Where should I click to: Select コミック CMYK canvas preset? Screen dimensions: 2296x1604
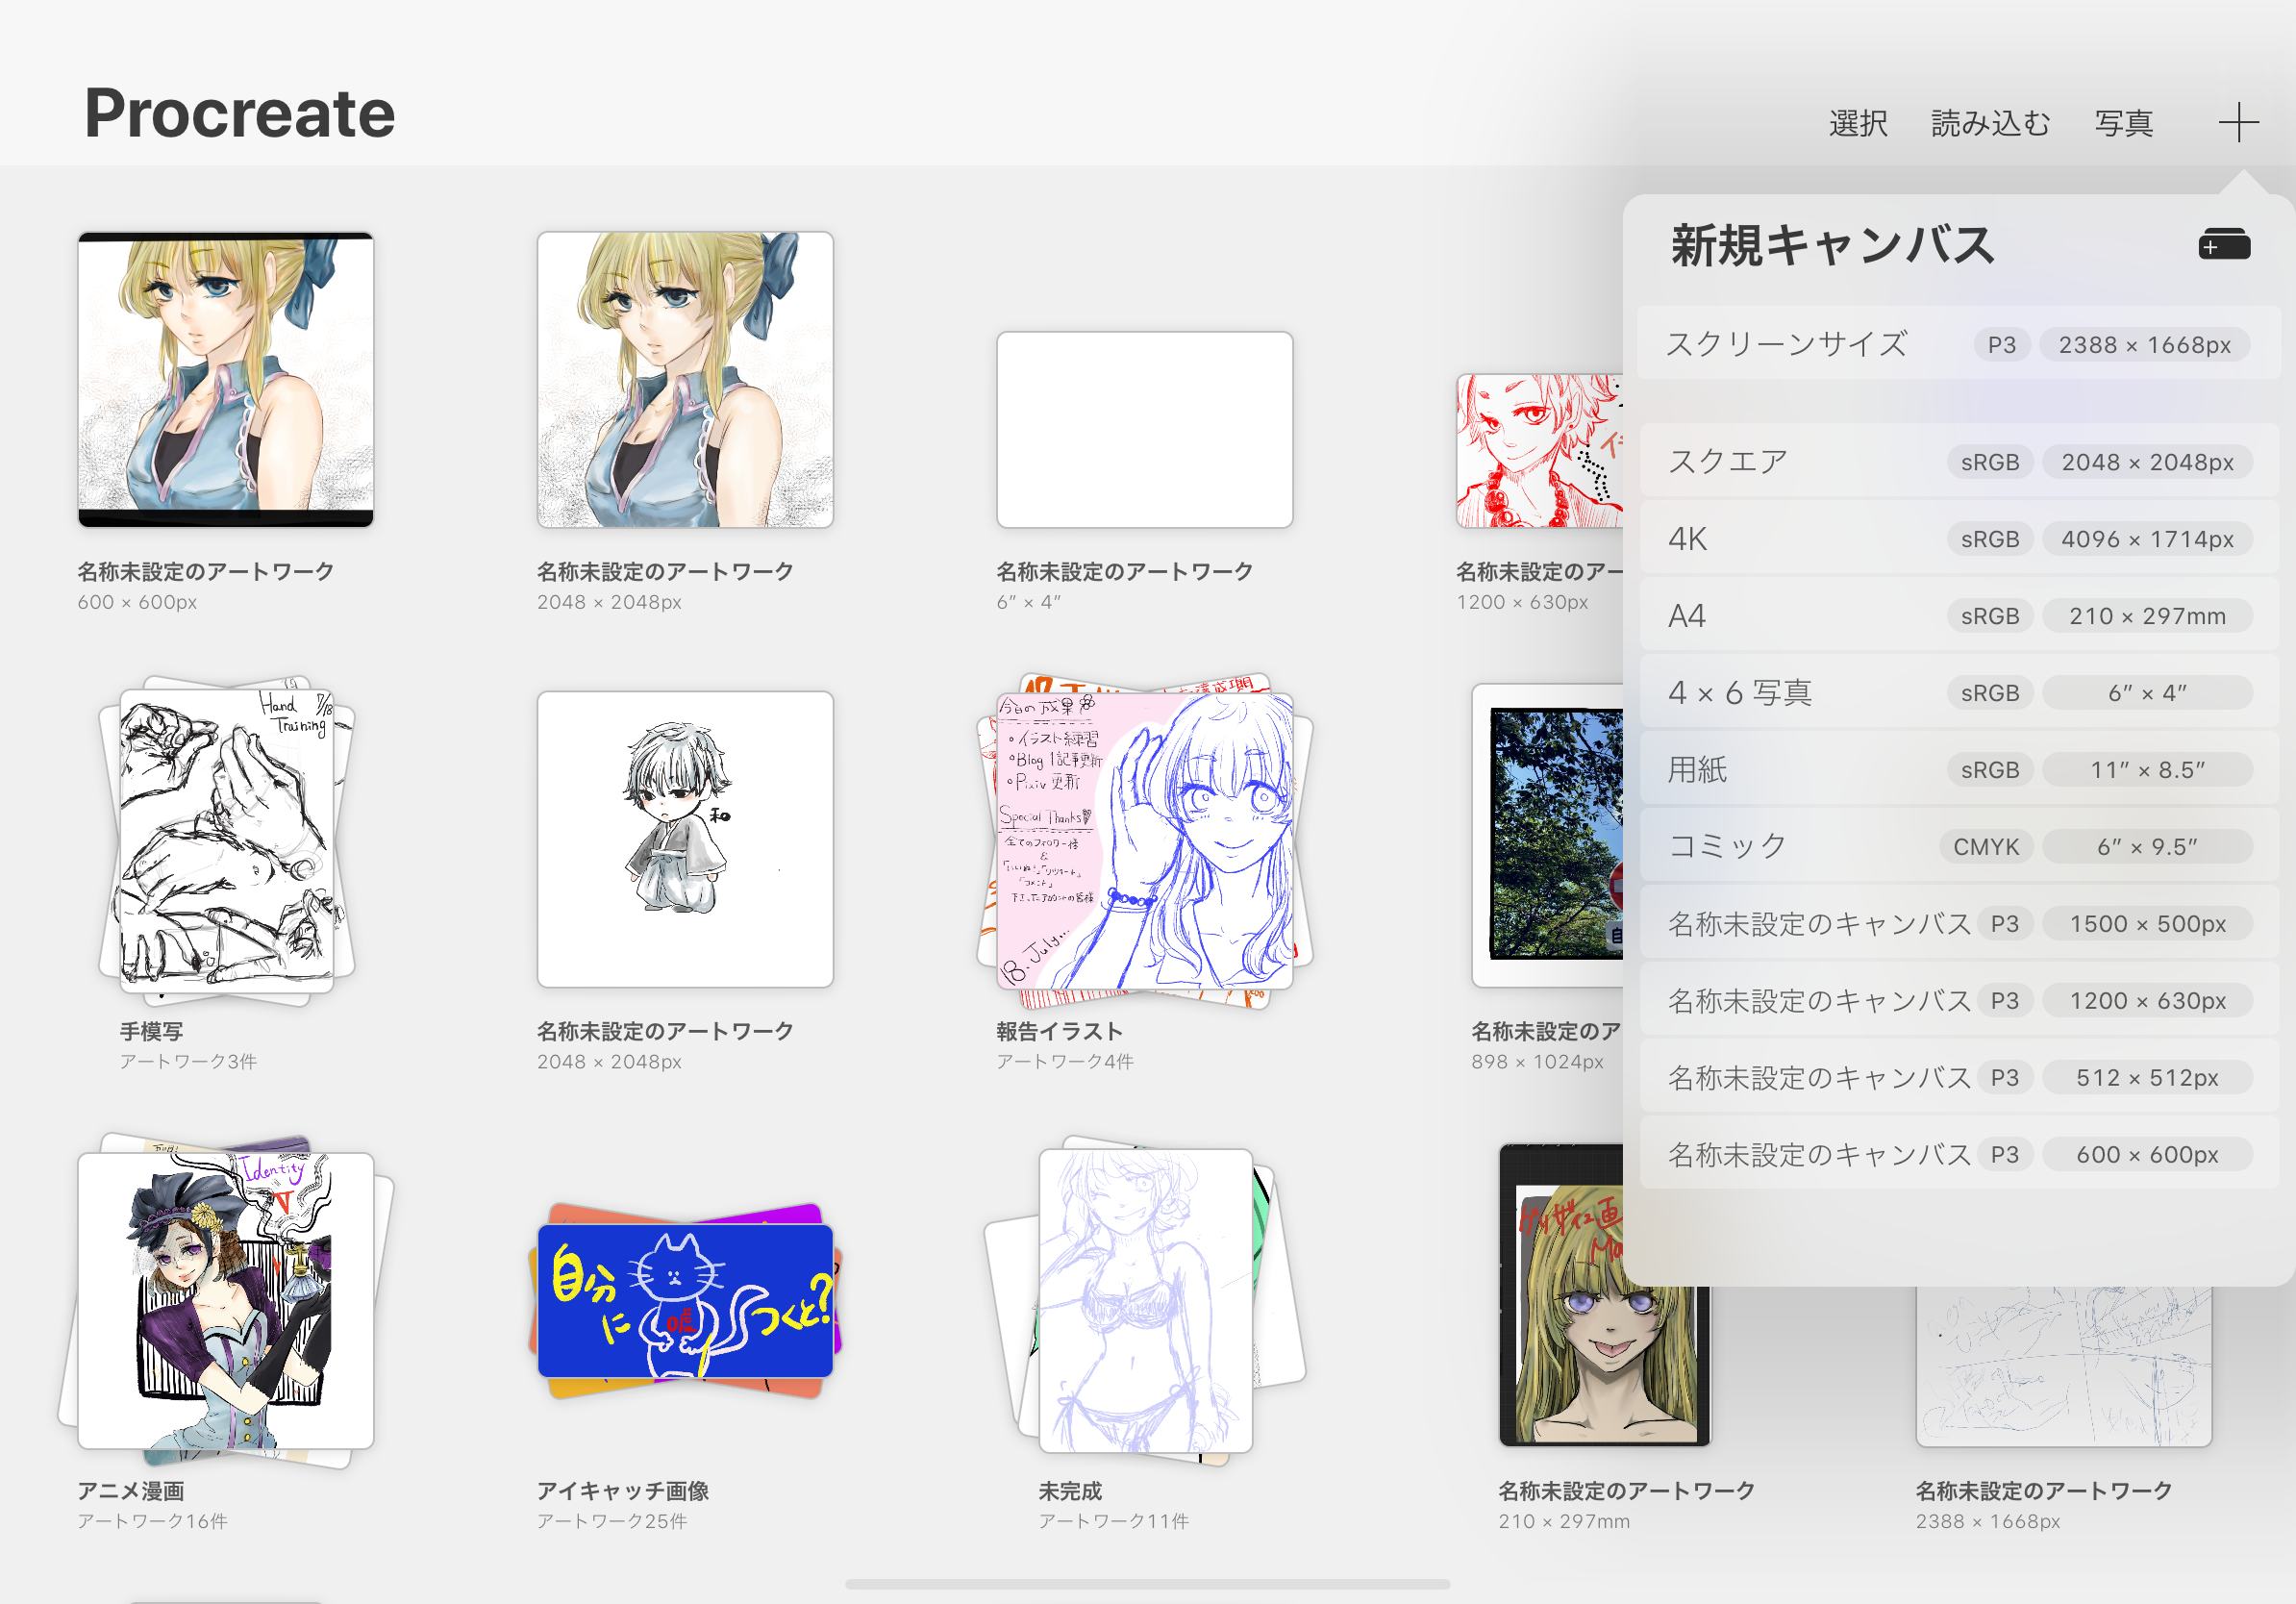1958,847
